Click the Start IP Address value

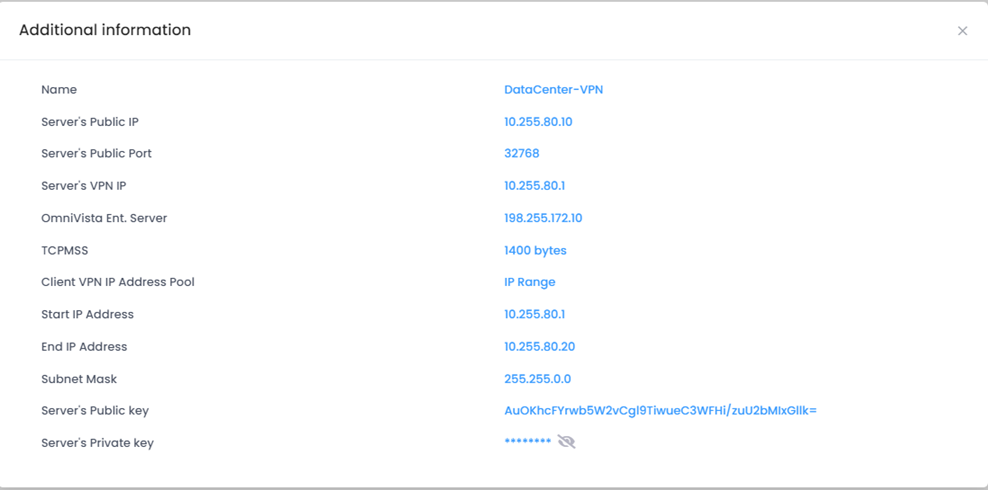point(534,314)
